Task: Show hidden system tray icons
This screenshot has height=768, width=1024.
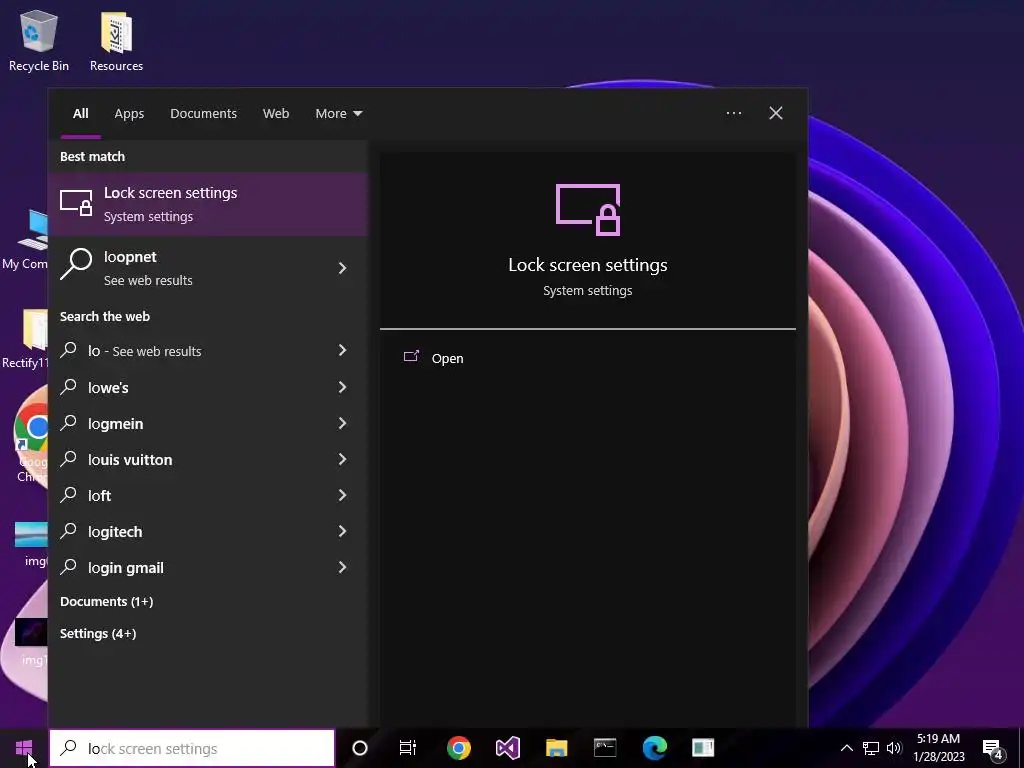Action: [x=846, y=748]
